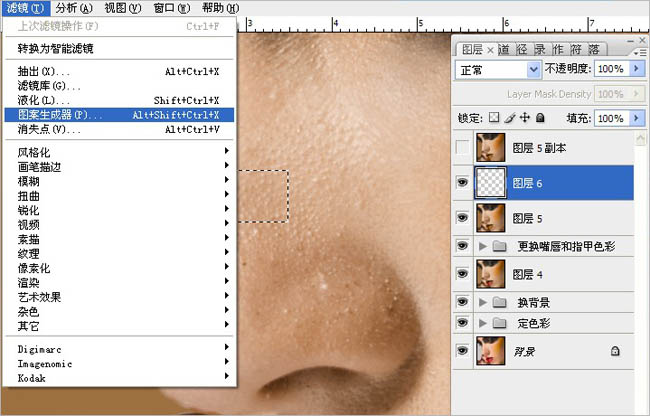Hide the 图层 5 layer
The width and height of the screenshot is (650, 416).
click(463, 218)
